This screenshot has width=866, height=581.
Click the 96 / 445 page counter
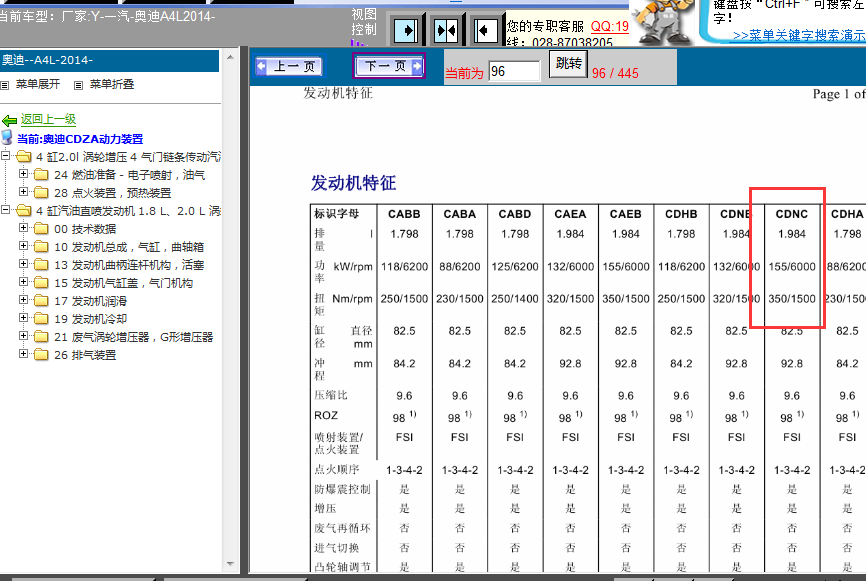click(x=615, y=73)
